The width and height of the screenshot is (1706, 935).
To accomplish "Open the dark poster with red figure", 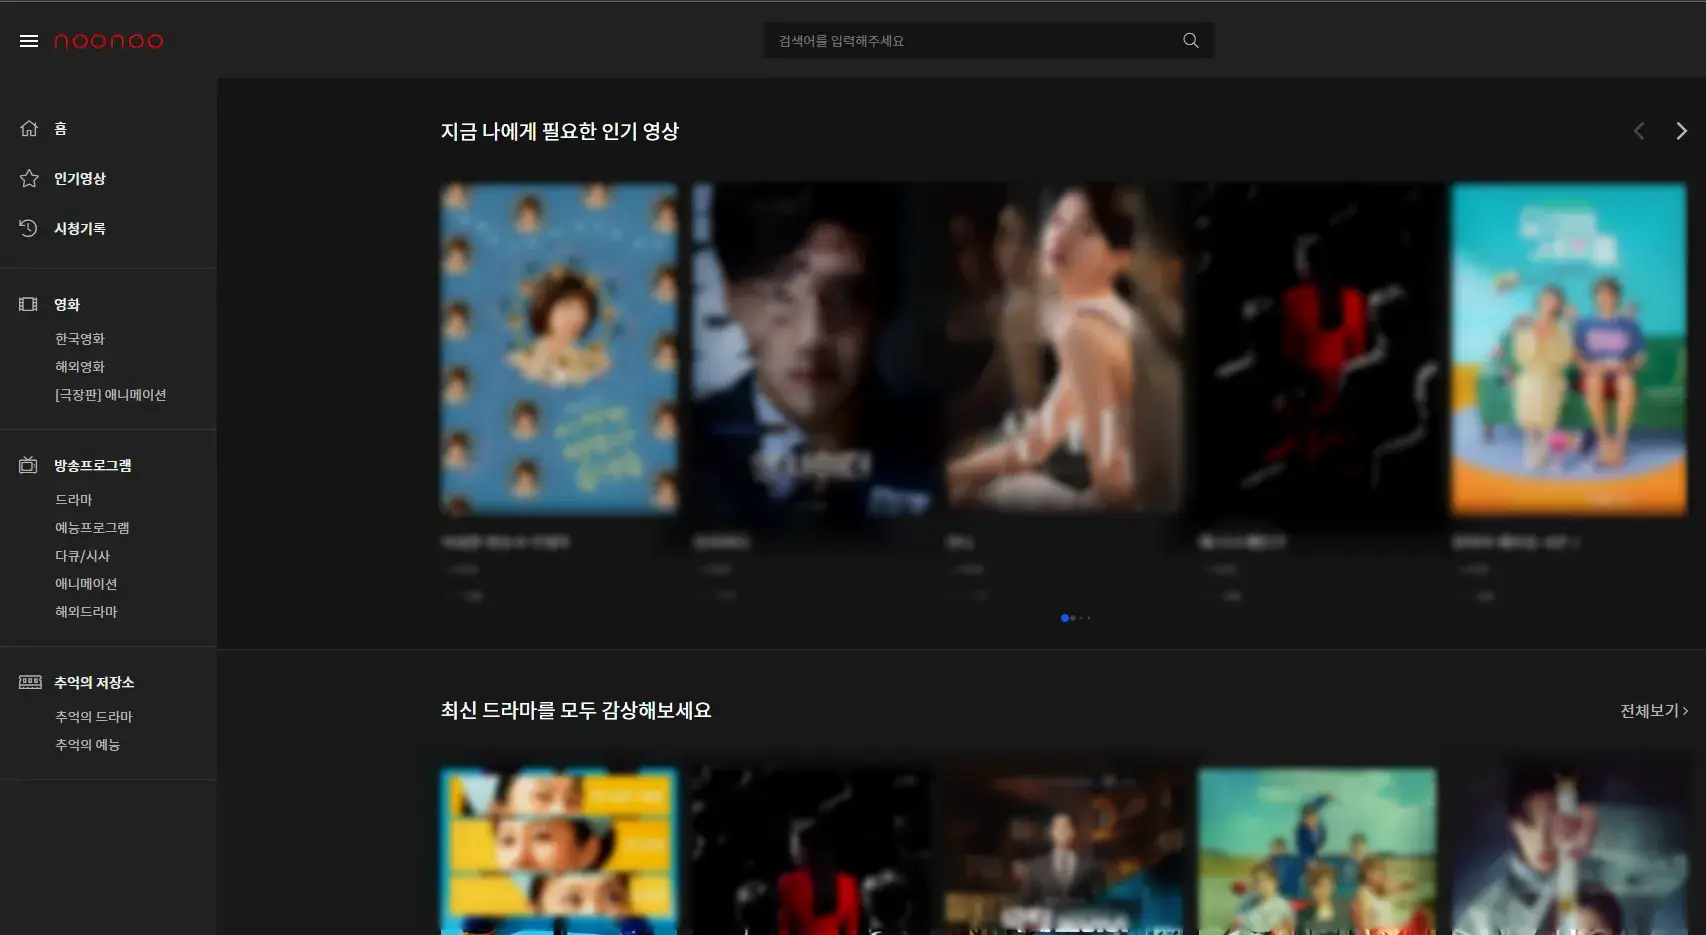I will coord(1317,349).
